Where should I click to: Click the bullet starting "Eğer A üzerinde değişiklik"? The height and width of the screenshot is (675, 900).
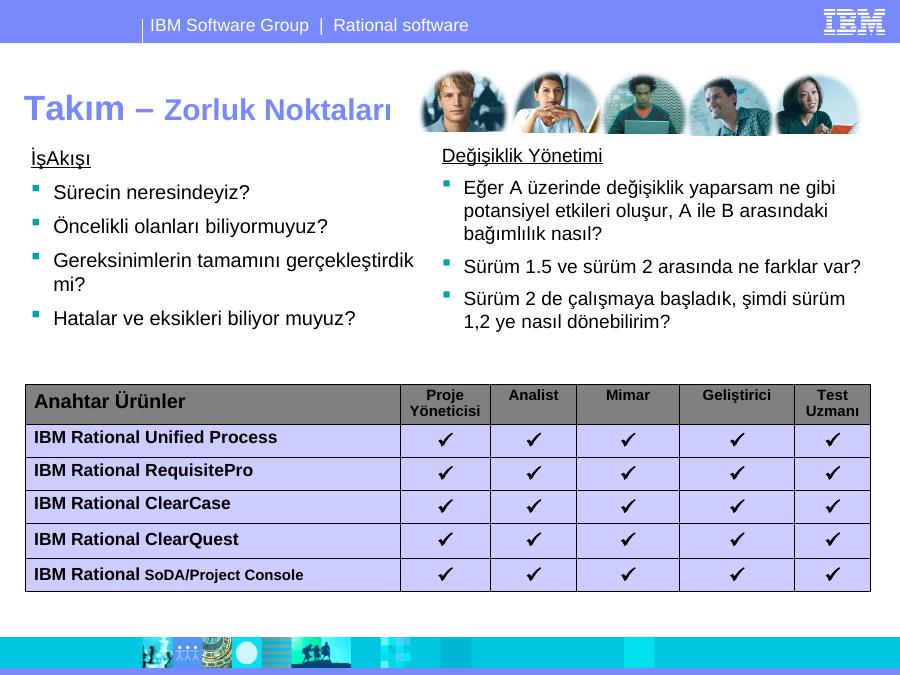click(649, 211)
